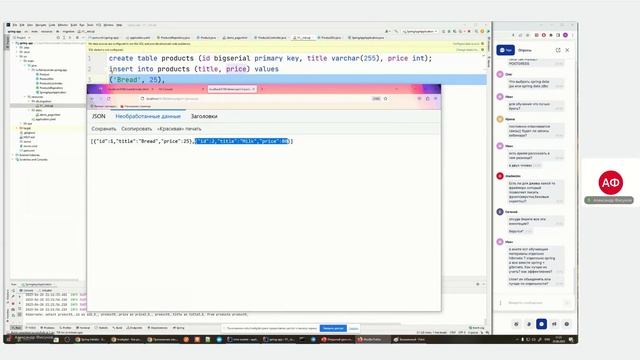The image size is (640, 360).
Task: Click the «Красивая» печать button
Action: click(179, 129)
